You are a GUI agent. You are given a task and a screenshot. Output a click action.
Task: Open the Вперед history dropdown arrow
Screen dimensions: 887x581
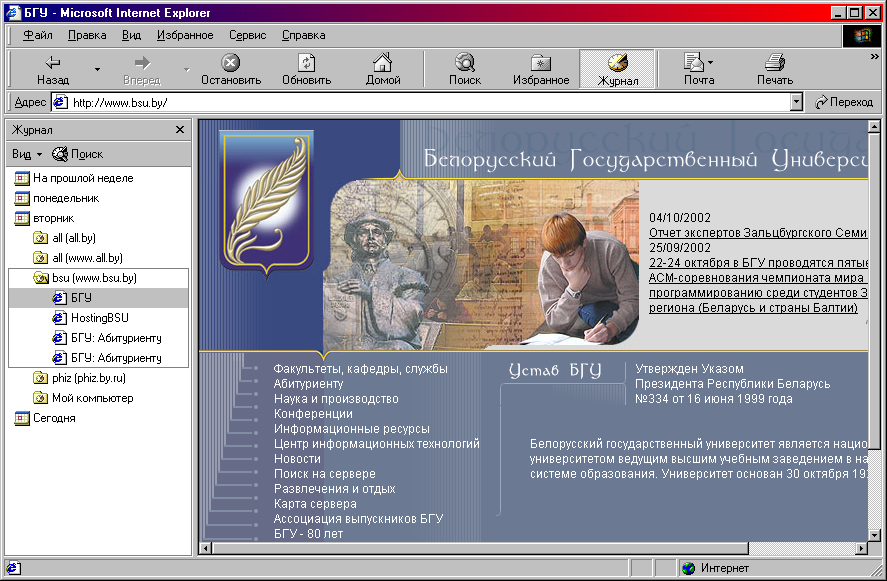[187, 70]
